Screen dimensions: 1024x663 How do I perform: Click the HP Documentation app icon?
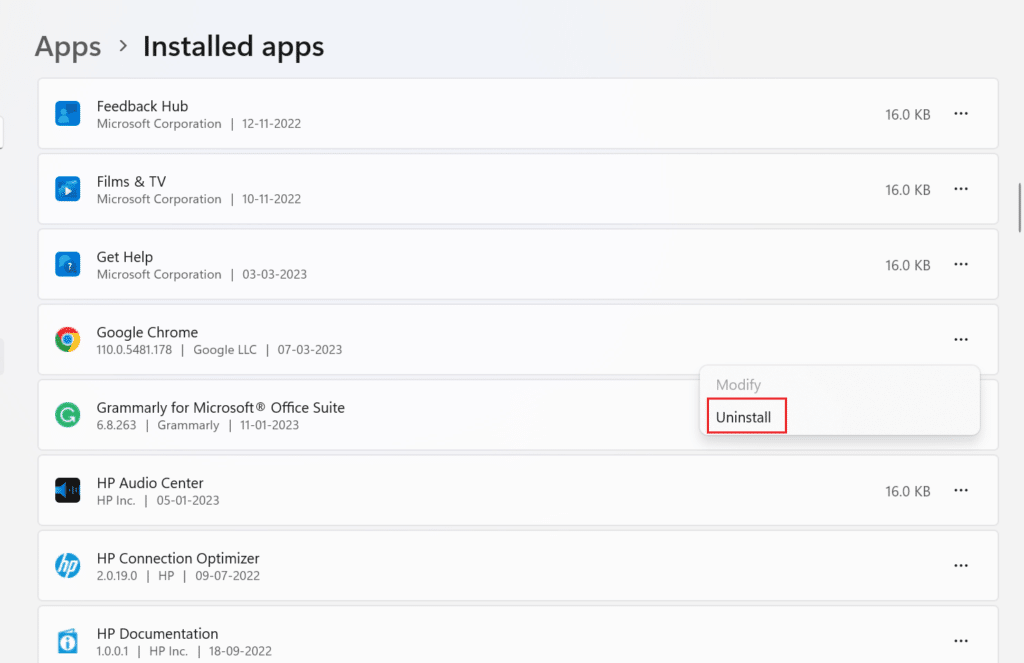click(67, 641)
